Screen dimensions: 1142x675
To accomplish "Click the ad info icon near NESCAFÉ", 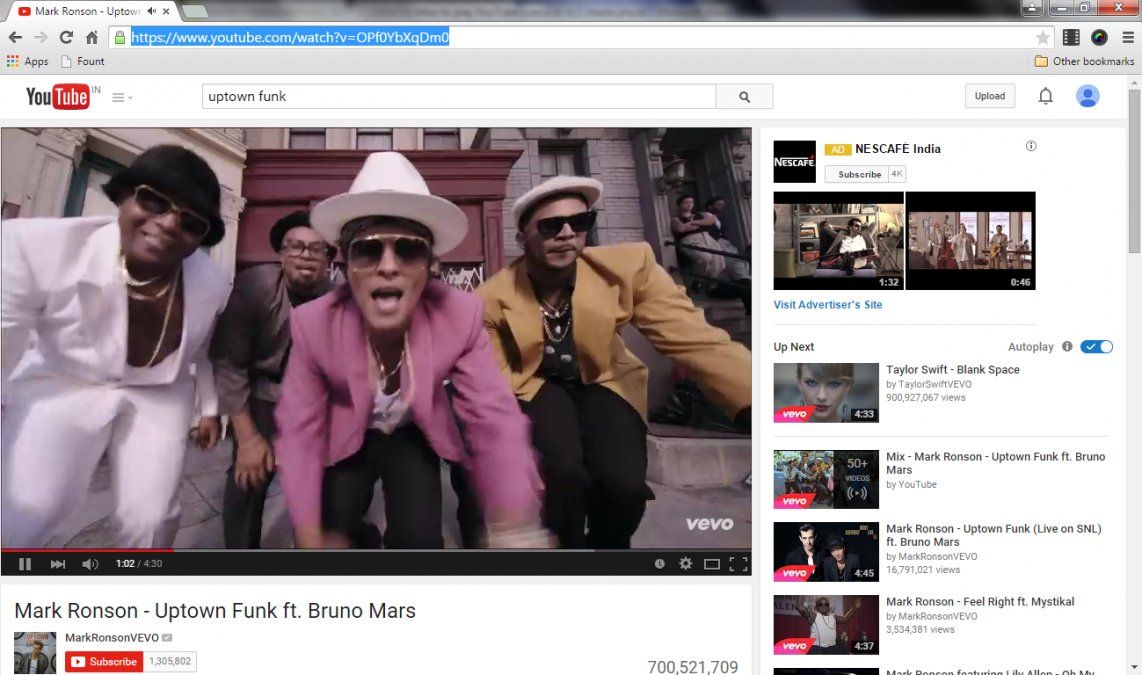I will (1030, 146).
